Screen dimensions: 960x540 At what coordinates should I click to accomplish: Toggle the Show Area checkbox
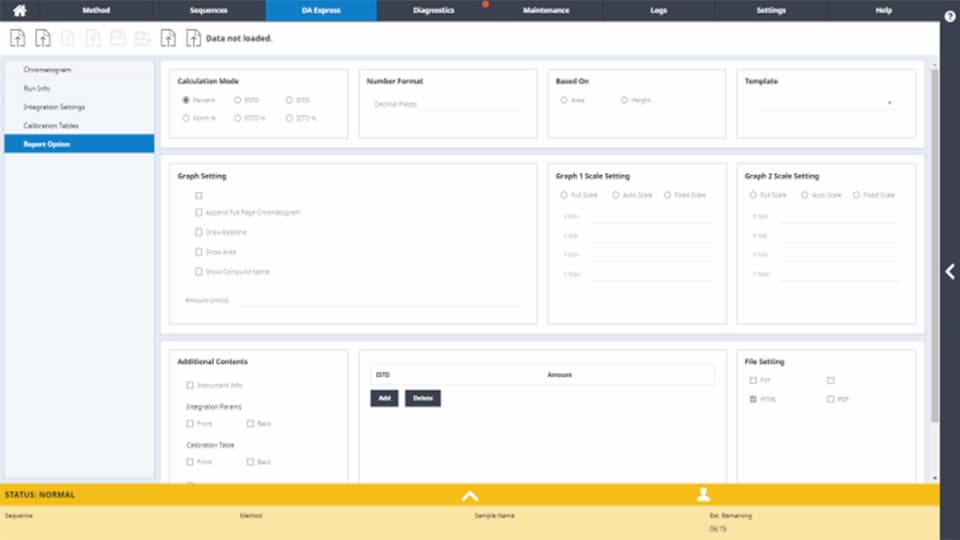click(x=198, y=252)
